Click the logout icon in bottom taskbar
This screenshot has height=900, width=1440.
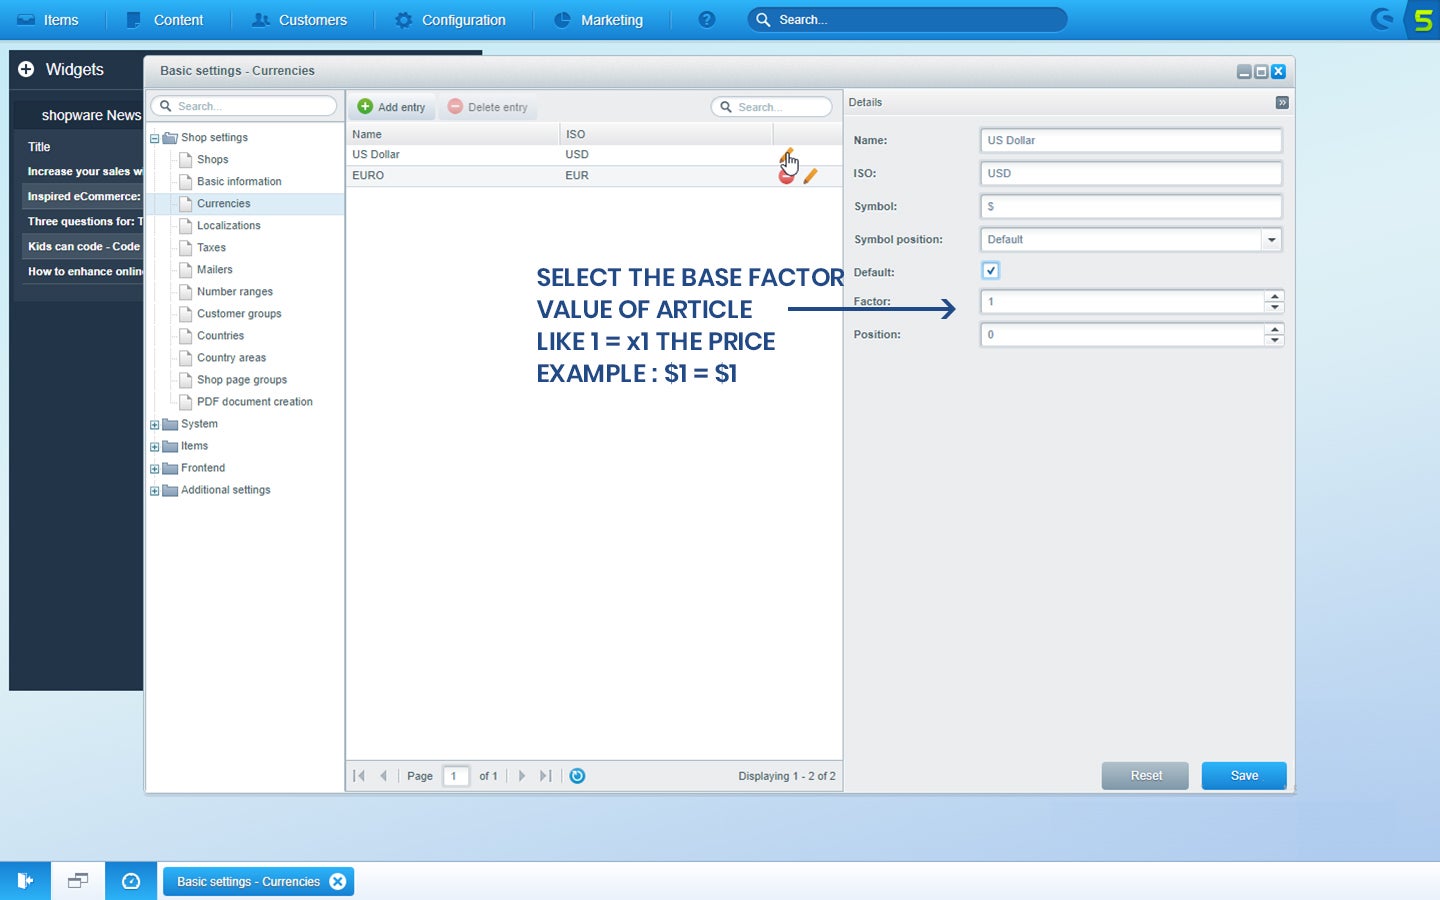pos(25,881)
